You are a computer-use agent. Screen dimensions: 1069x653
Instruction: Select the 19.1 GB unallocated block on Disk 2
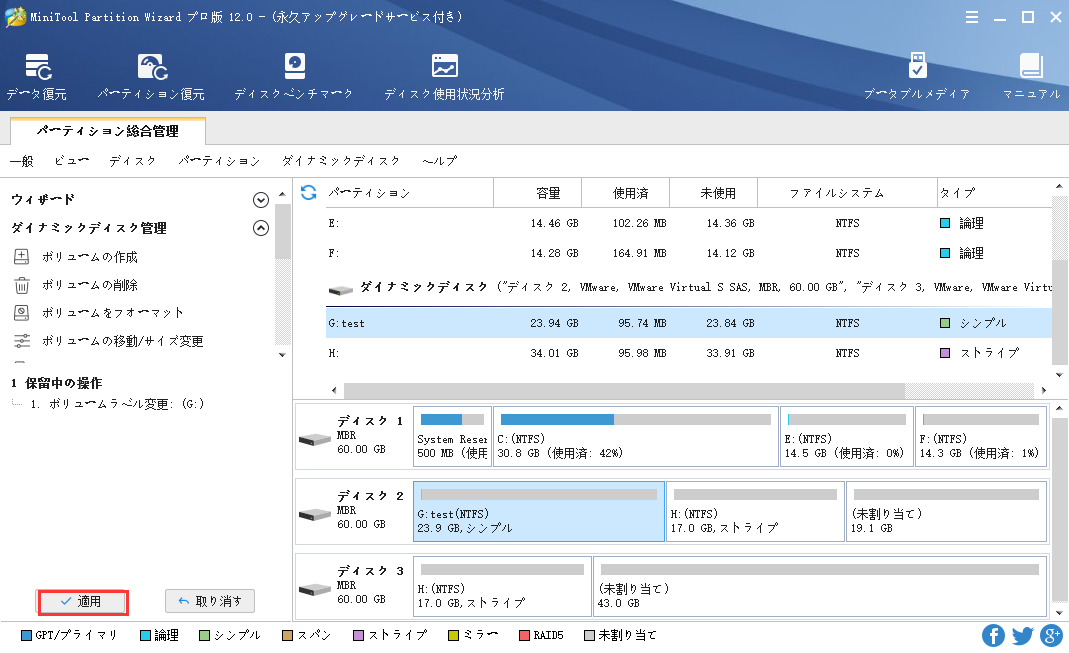click(x=945, y=511)
